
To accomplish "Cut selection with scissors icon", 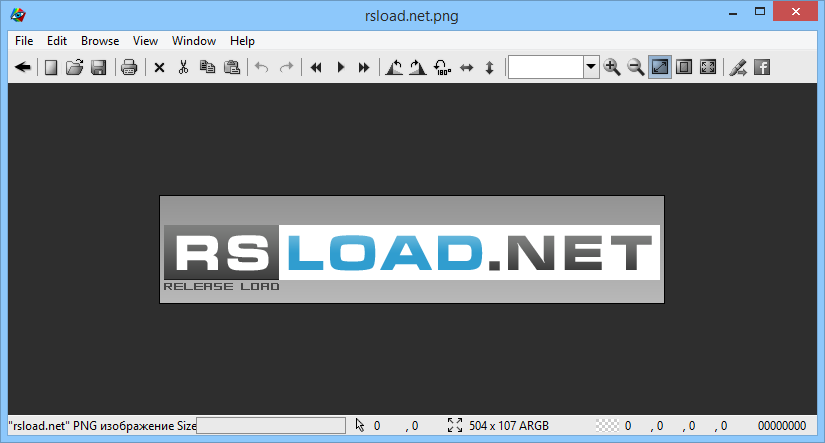I will pos(183,67).
